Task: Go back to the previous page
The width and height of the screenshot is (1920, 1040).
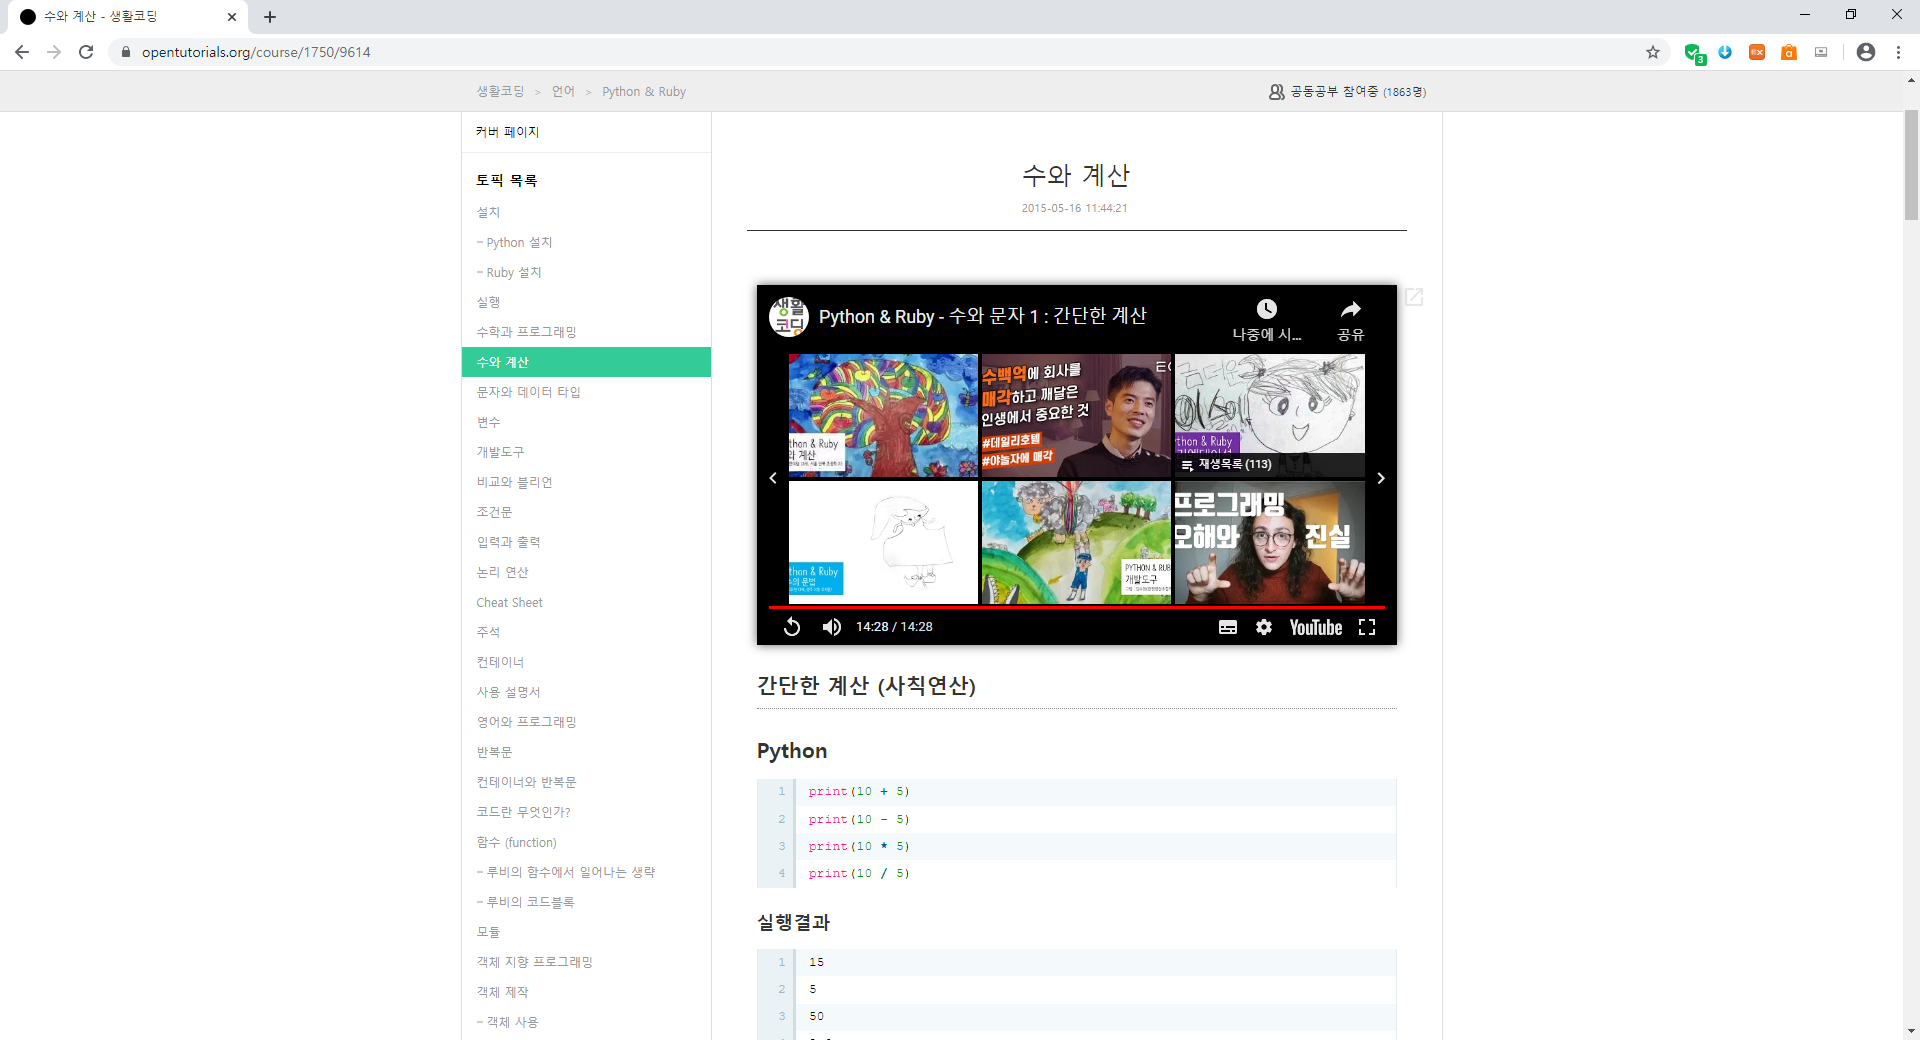Action: pos(22,52)
